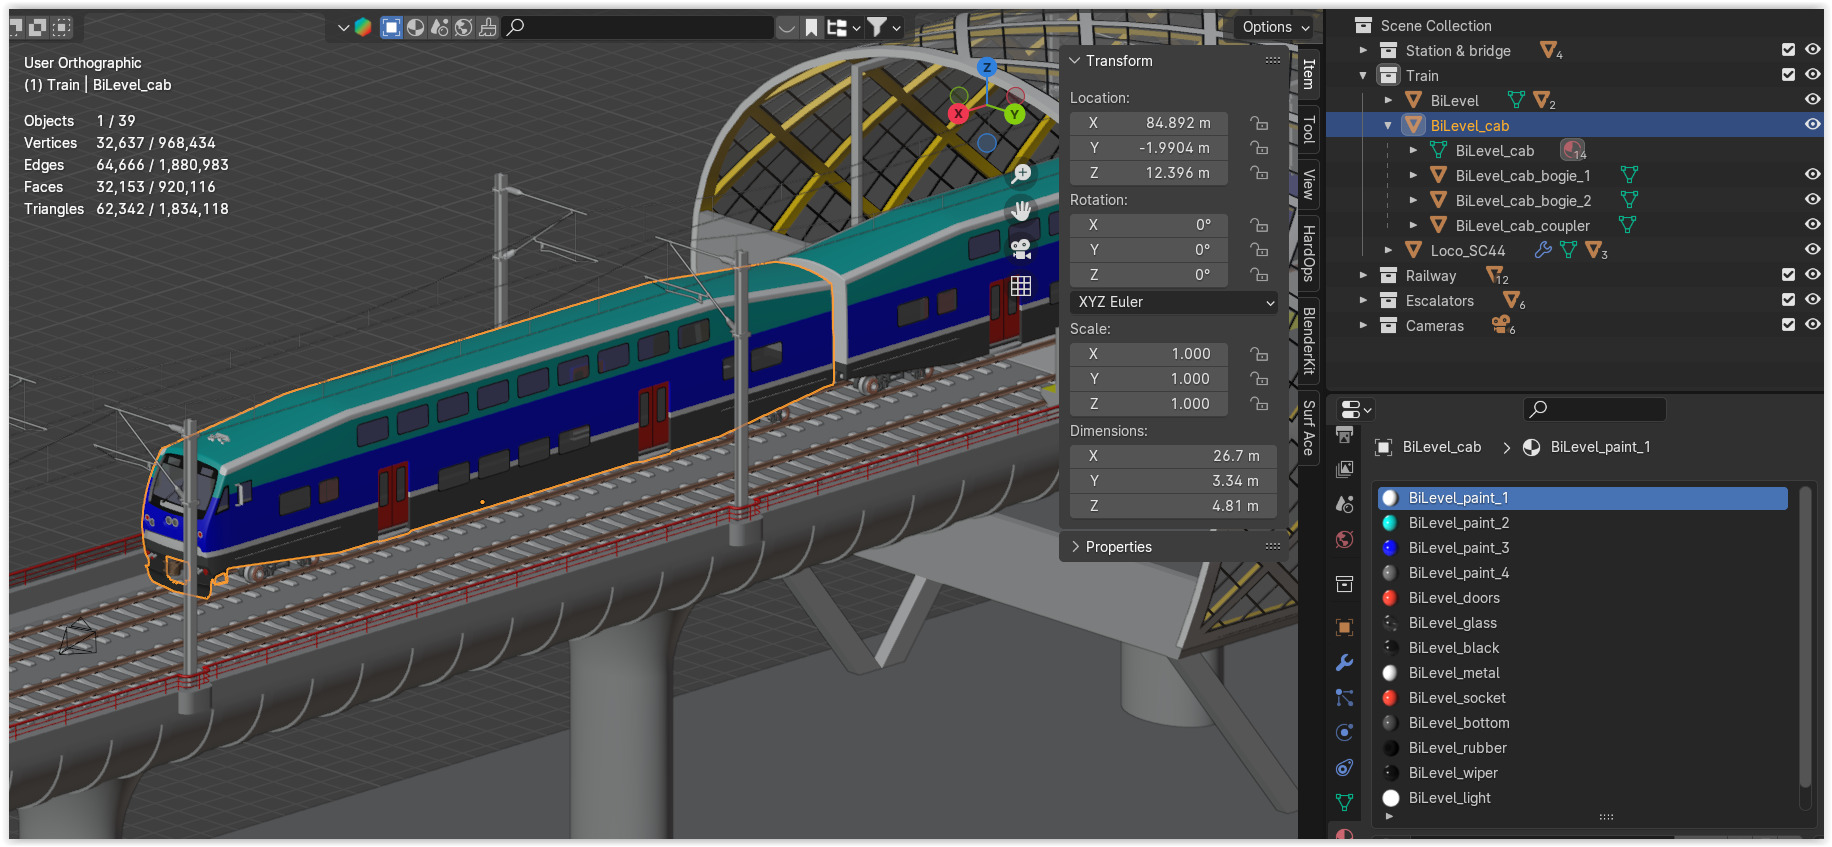
Task: Open the Physics properties tab icon
Action: tap(1345, 732)
